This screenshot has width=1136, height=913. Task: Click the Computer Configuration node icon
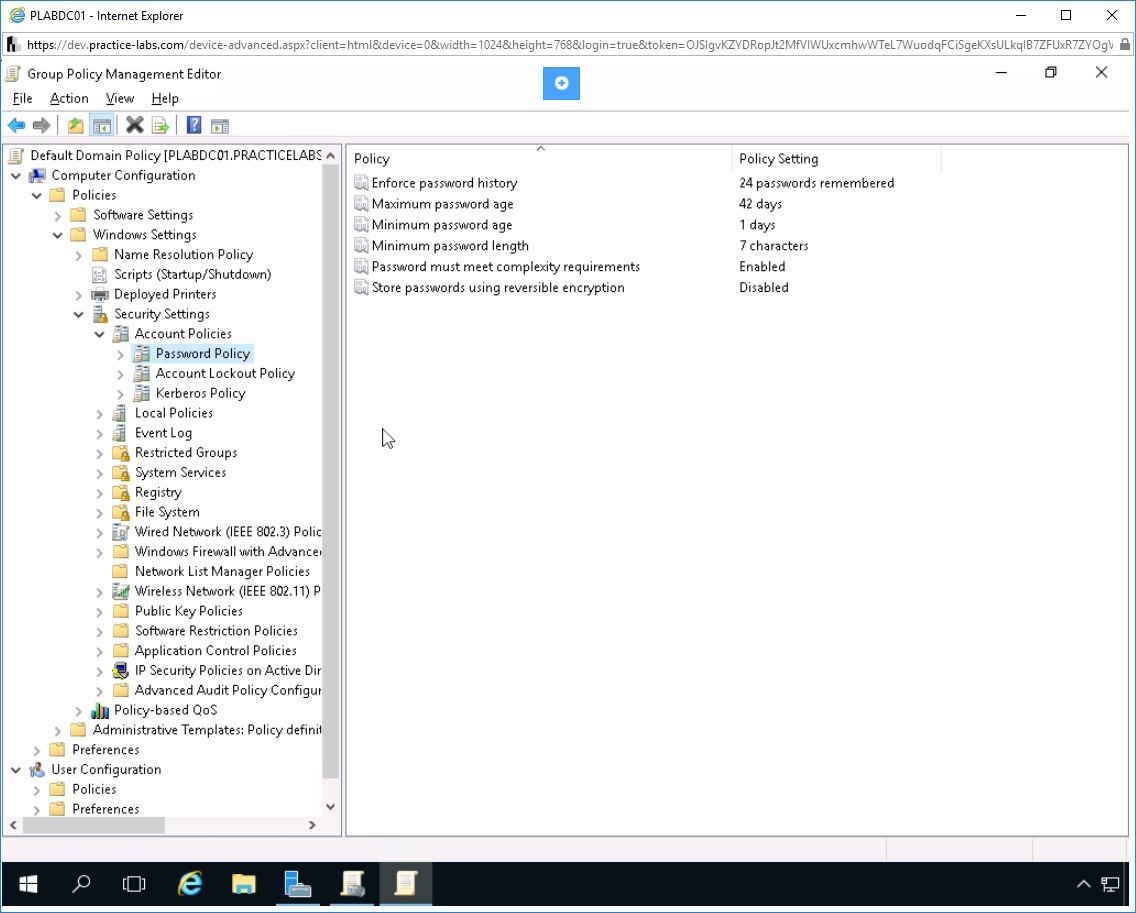point(36,175)
